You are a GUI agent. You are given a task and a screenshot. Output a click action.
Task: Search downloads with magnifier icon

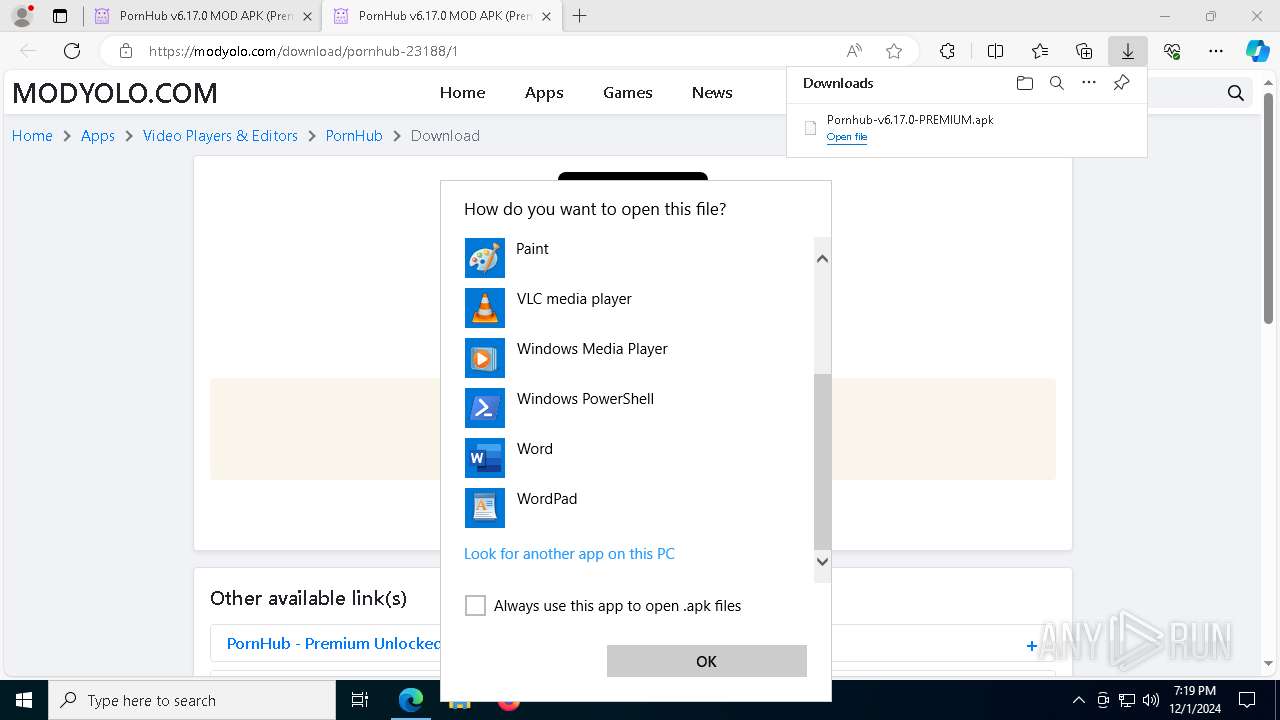tap(1056, 83)
